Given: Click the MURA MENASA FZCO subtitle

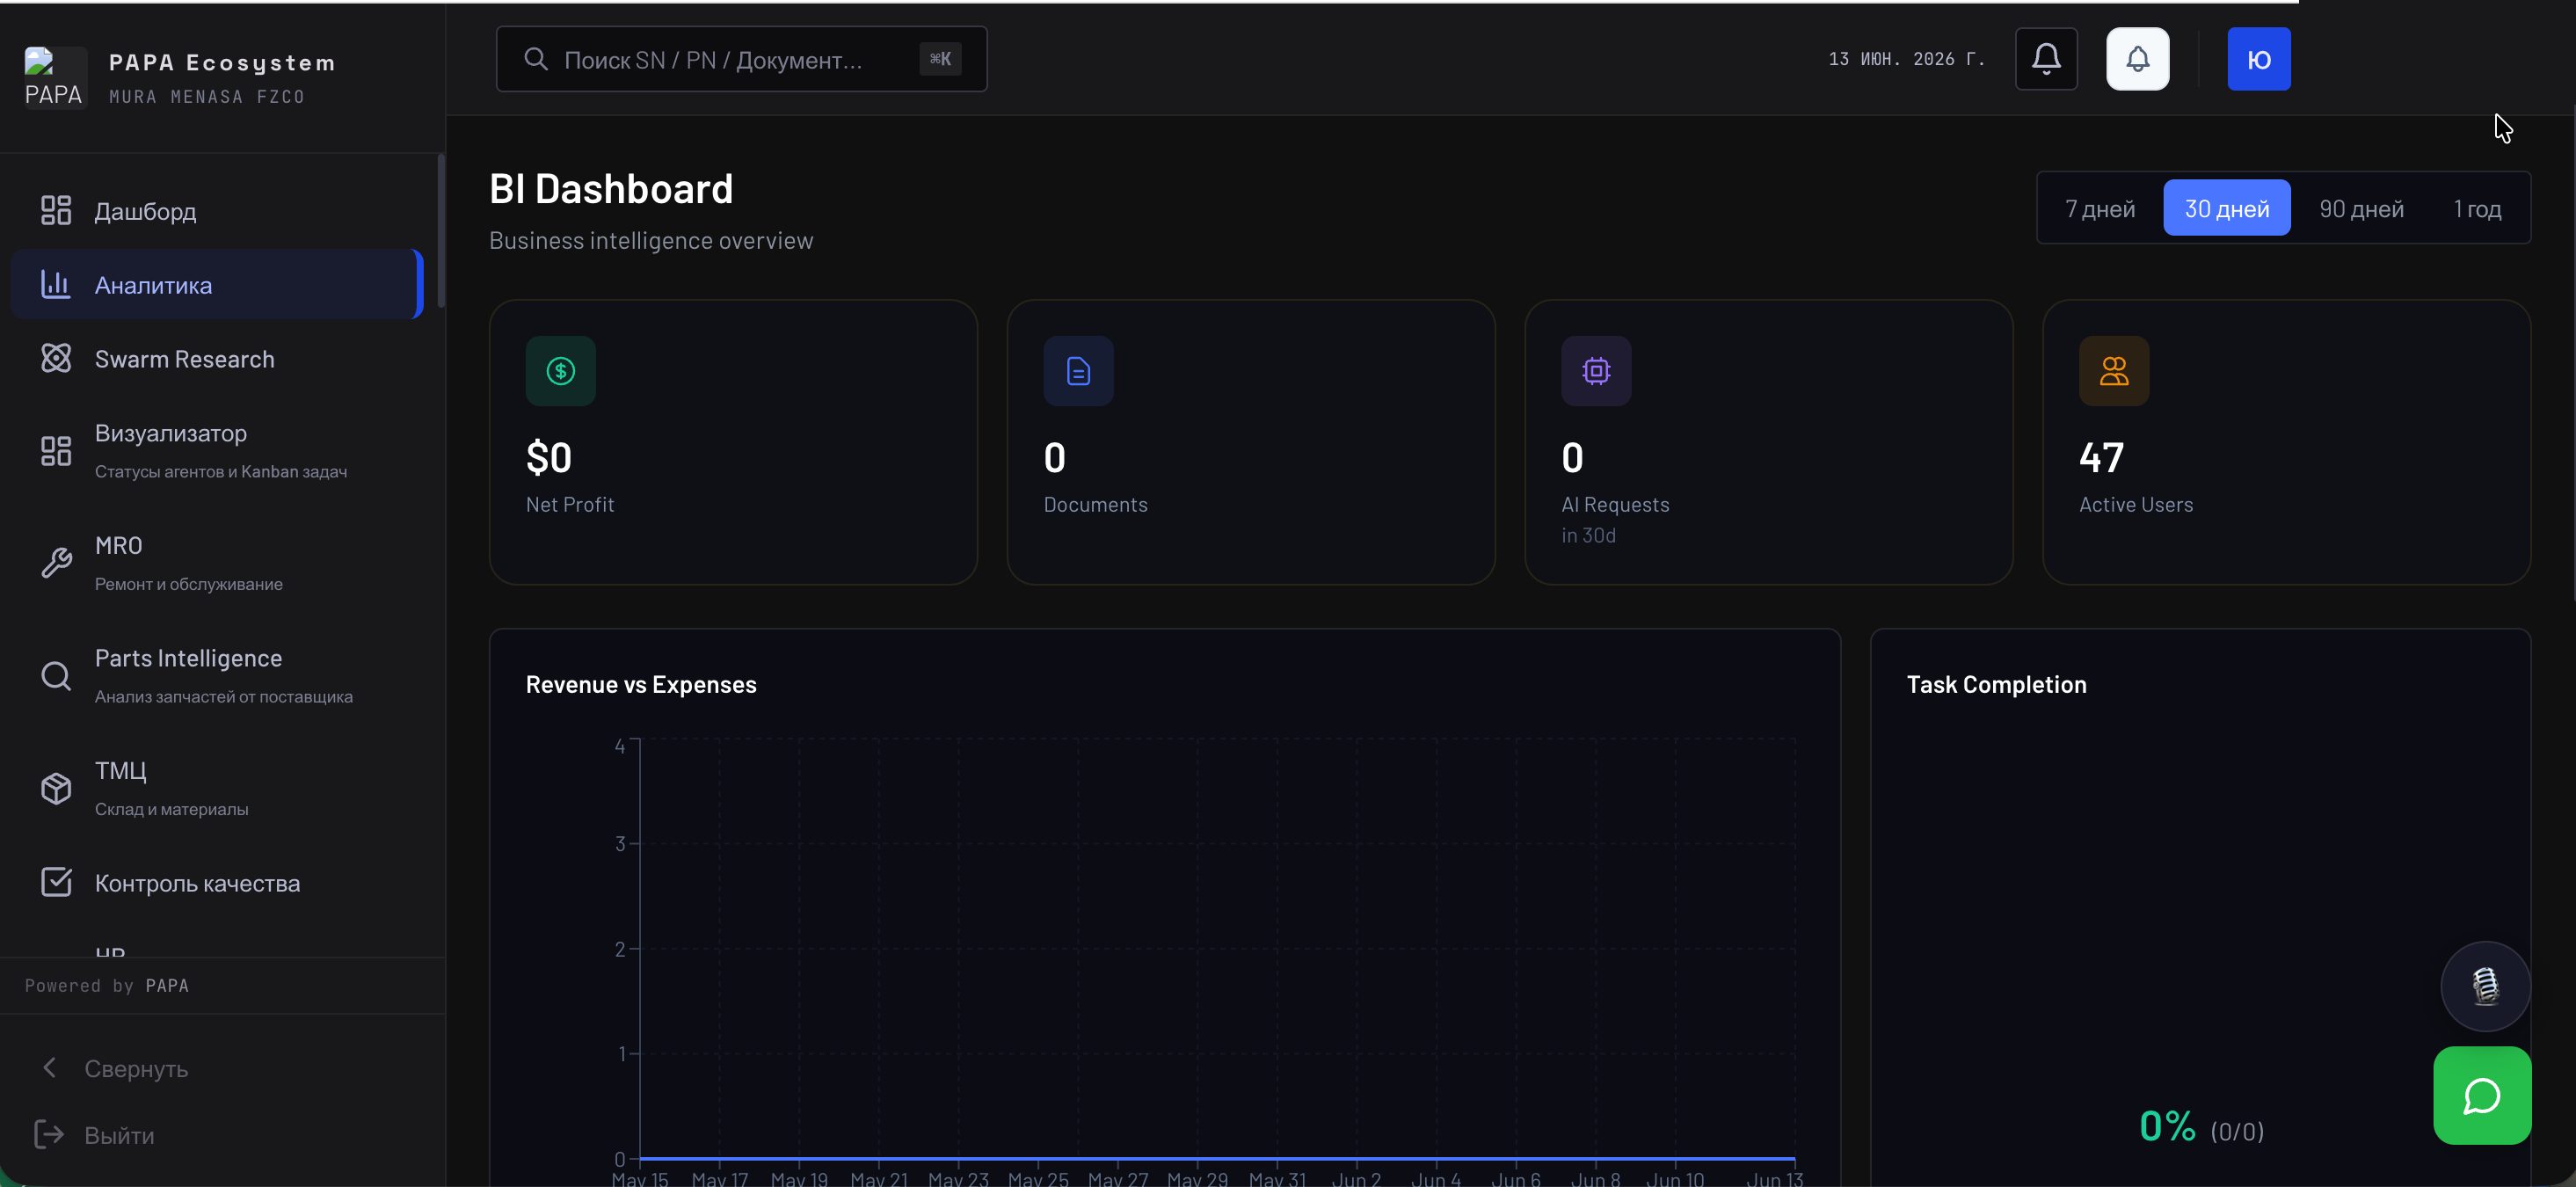Looking at the screenshot, I should click(x=207, y=96).
